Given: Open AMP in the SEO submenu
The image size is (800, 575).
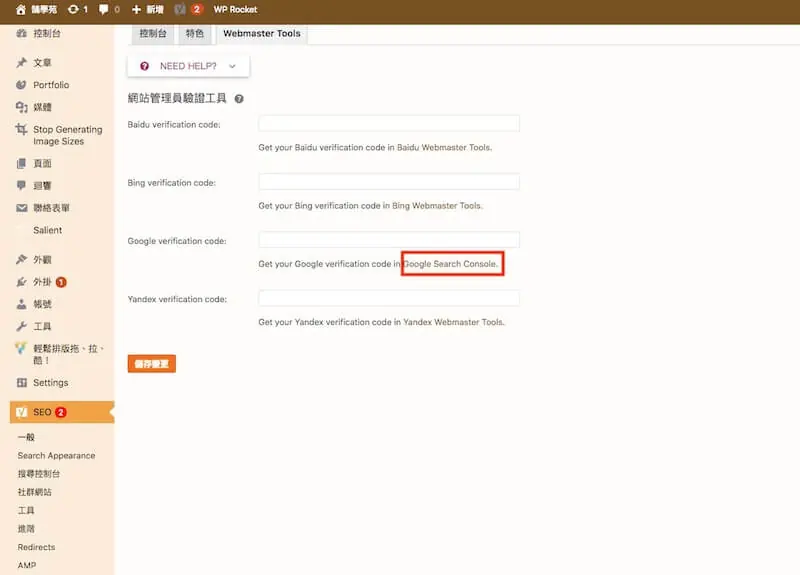Looking at the screenshot, I should click(x=27, y=565).
